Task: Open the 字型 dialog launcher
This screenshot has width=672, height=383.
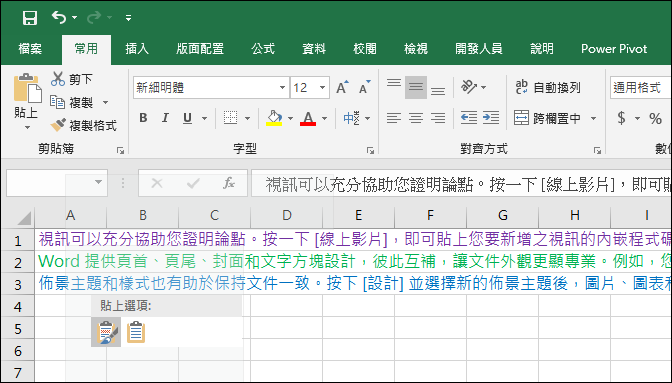Action: click(370, 150)
